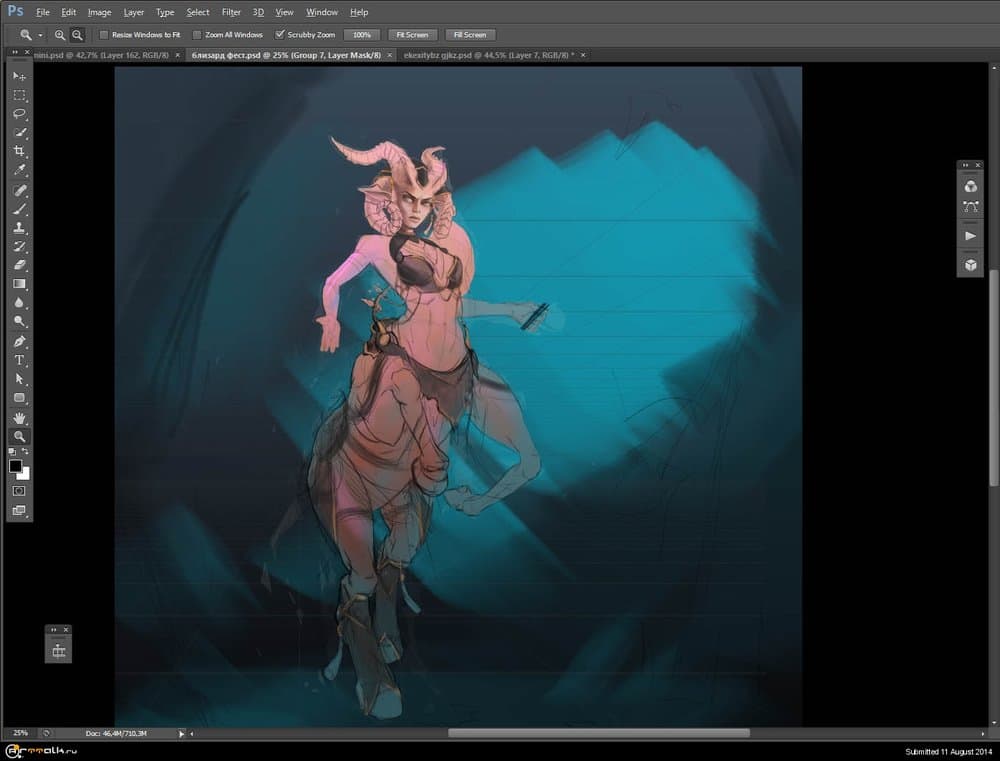Click the foreground color swatch
The width and height of the screenshot is (1000, 761).
click(16, 466)
